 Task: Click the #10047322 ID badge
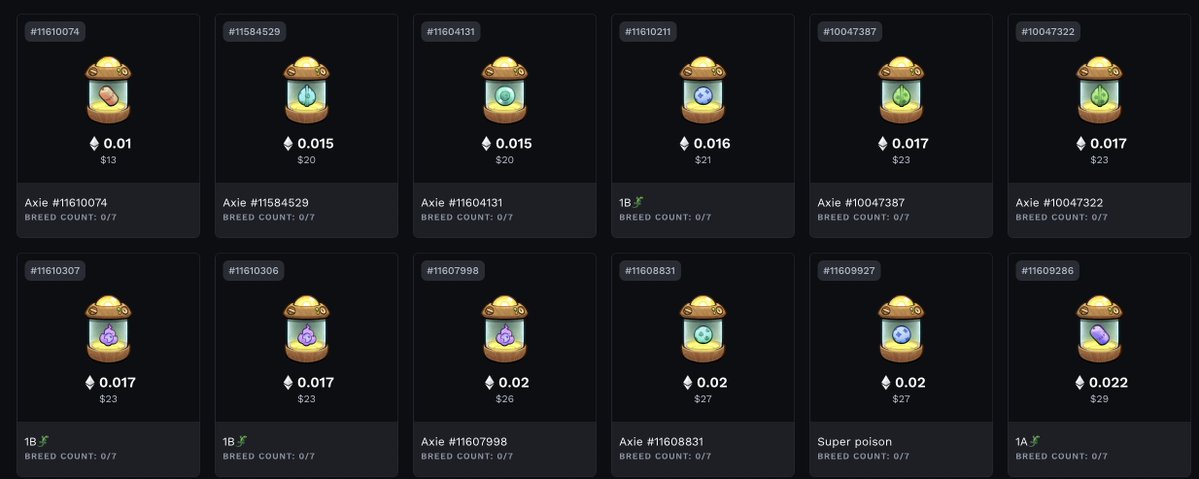tap(1048, 31)
